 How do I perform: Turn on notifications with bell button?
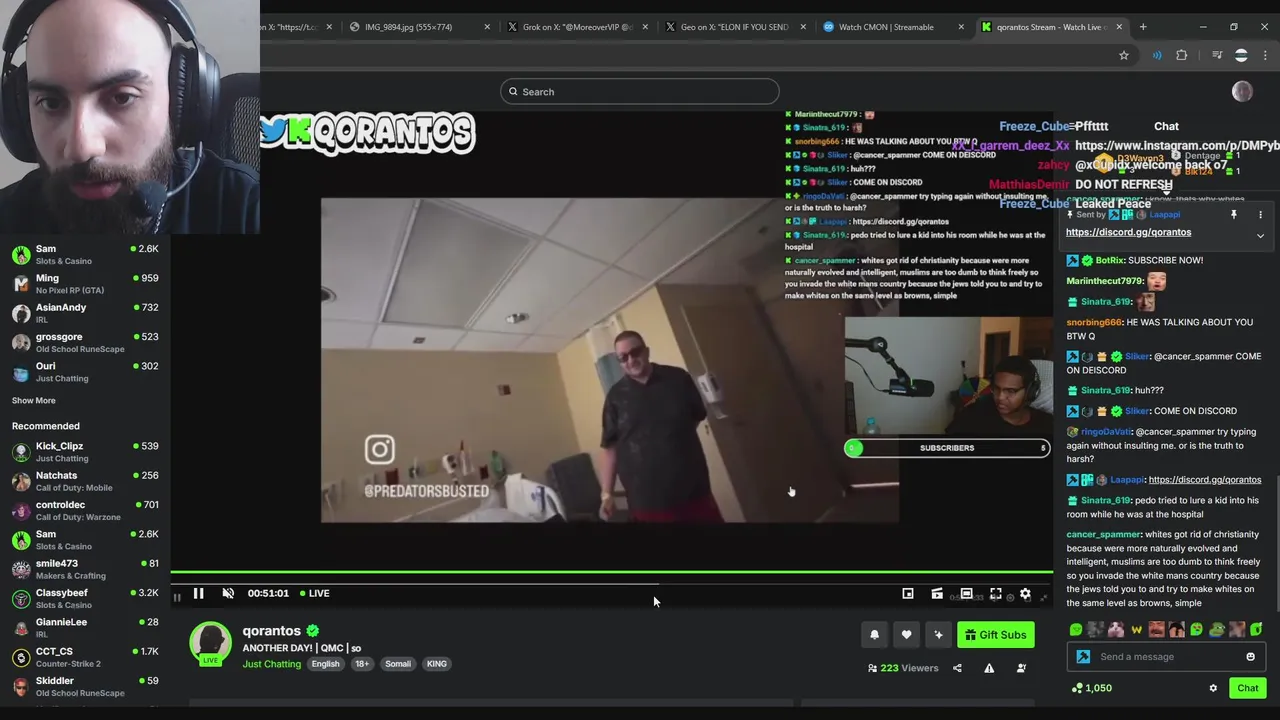tap(874, 635)
